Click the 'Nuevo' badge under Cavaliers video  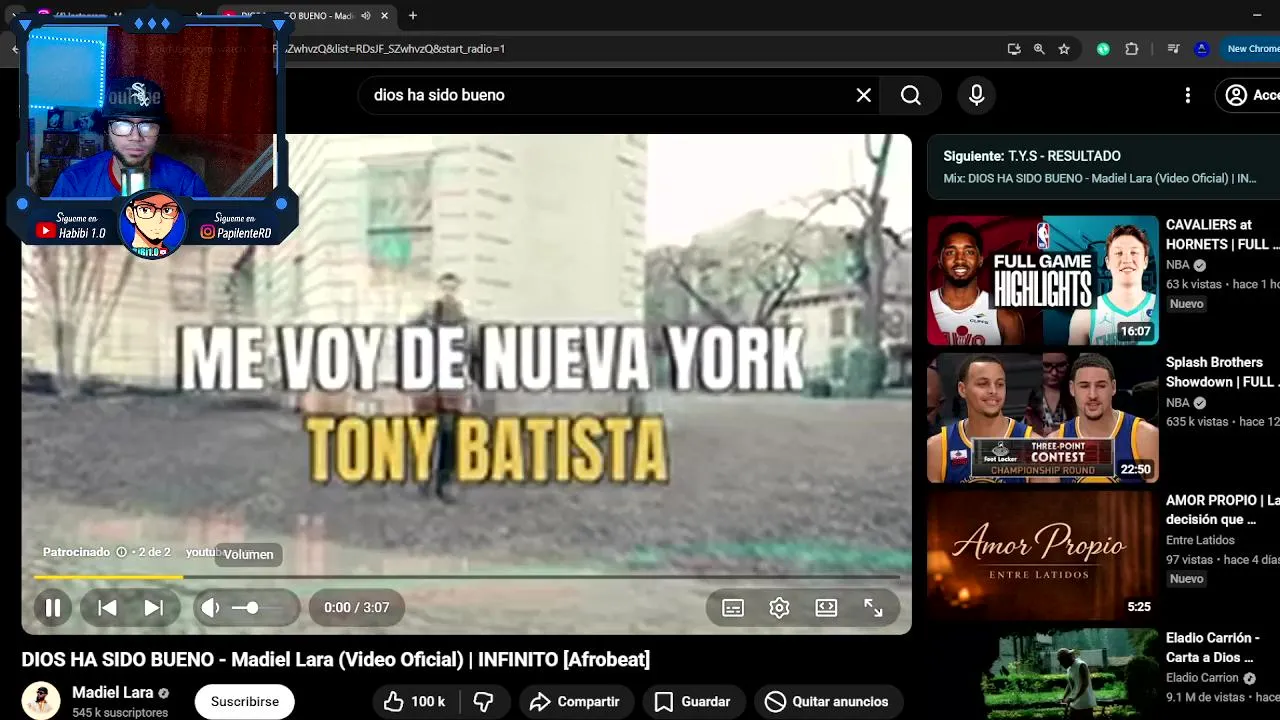[1187, 304]
